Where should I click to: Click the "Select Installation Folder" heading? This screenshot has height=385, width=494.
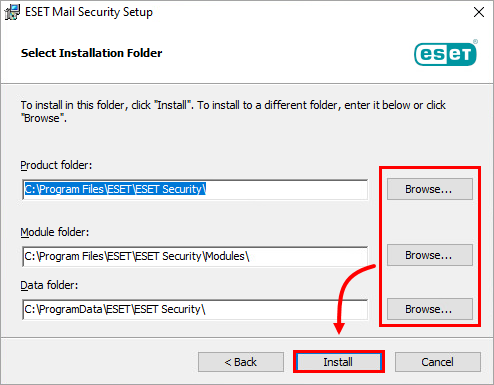tap(91, 53)
